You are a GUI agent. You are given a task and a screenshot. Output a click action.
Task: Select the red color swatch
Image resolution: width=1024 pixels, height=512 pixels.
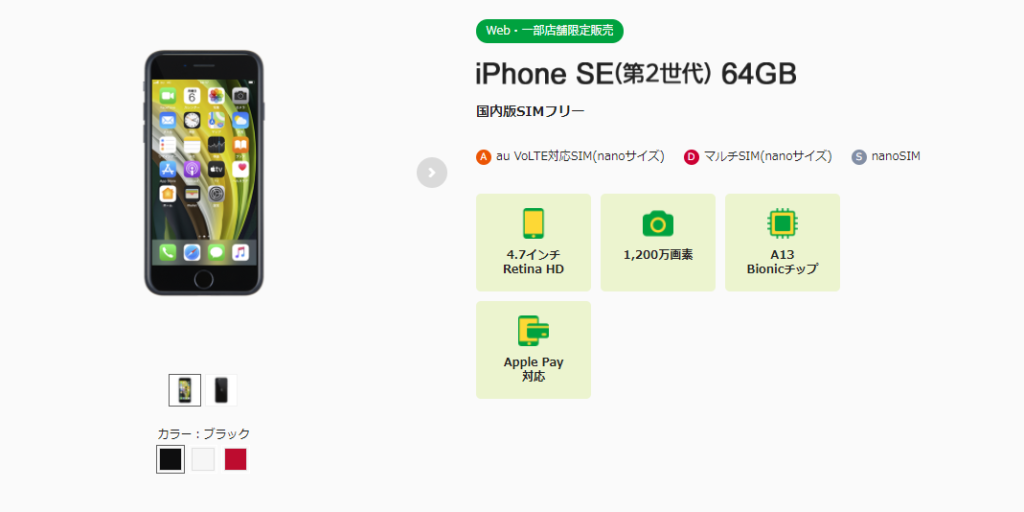236,459
